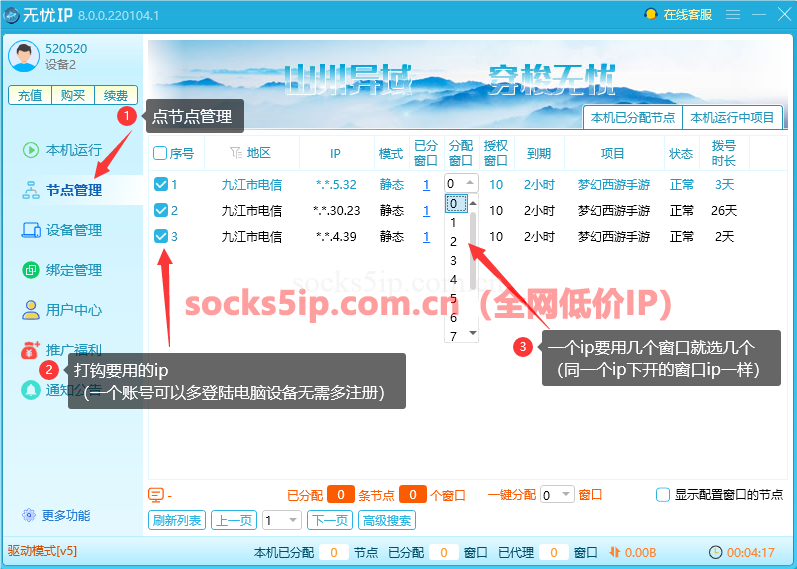Click the filter icon beside 地区 header
Viewport: 797px width, 569px height.
(236, 154)
